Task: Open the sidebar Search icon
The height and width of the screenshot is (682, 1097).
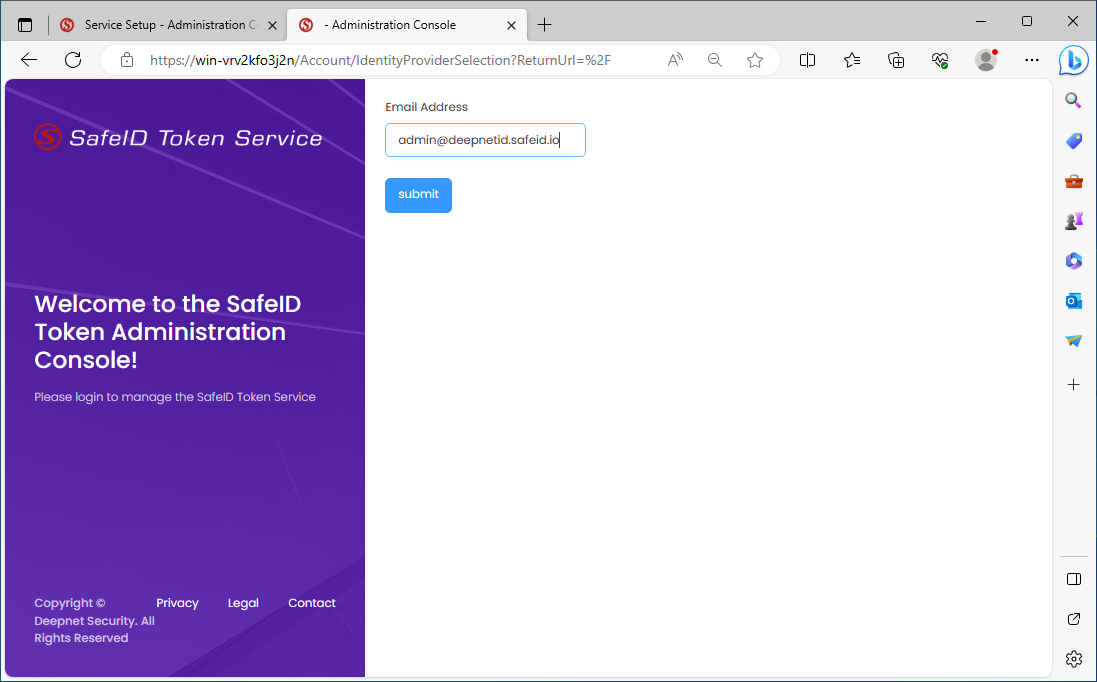Action: coord(1073,101)
